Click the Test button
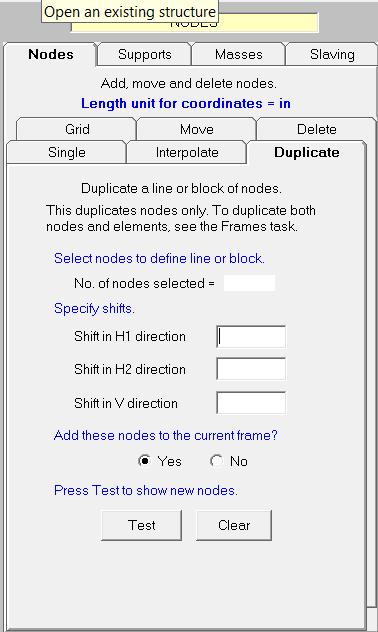Image resolution: width=378 pixels, height=632 pixels. tap(141, 525)
